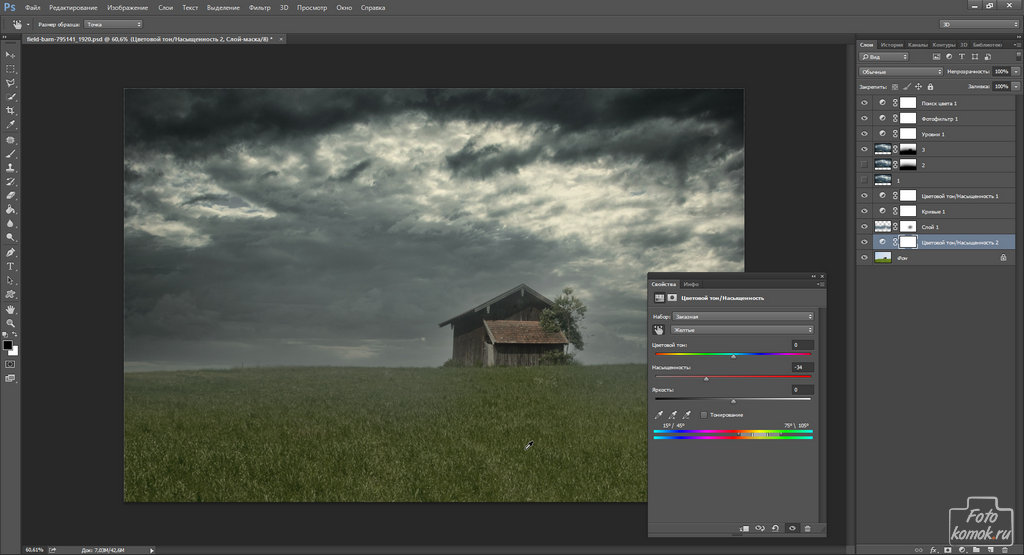Lock all for layer via padlock icon

point(930,87)
